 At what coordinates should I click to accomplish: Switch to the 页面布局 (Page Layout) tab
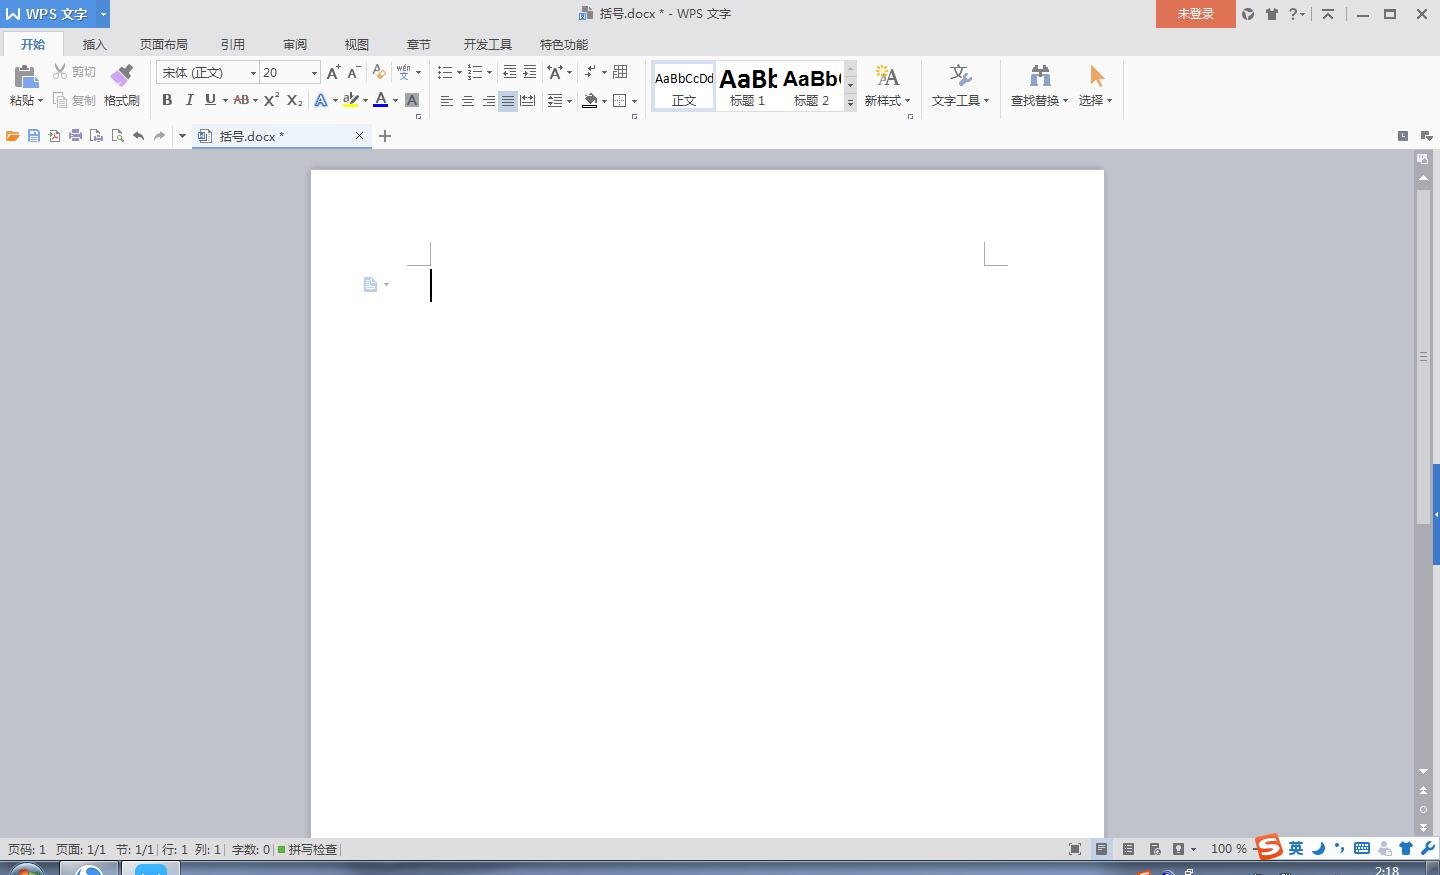point(164,44)
